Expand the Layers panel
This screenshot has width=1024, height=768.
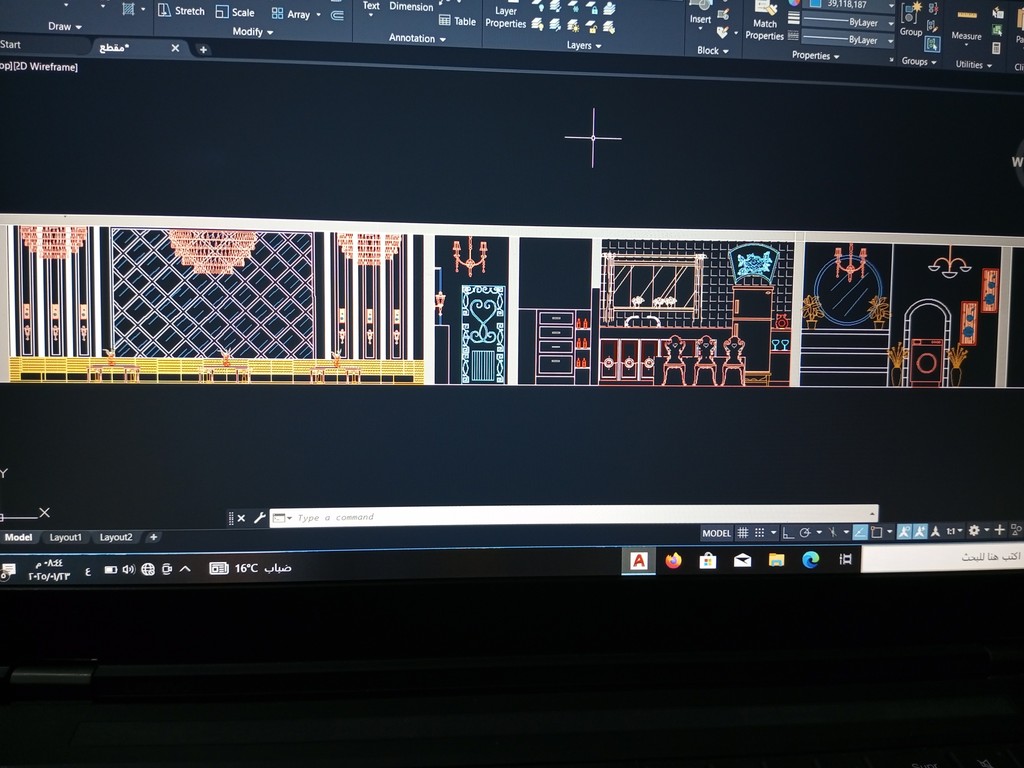(x=584, y=45)
